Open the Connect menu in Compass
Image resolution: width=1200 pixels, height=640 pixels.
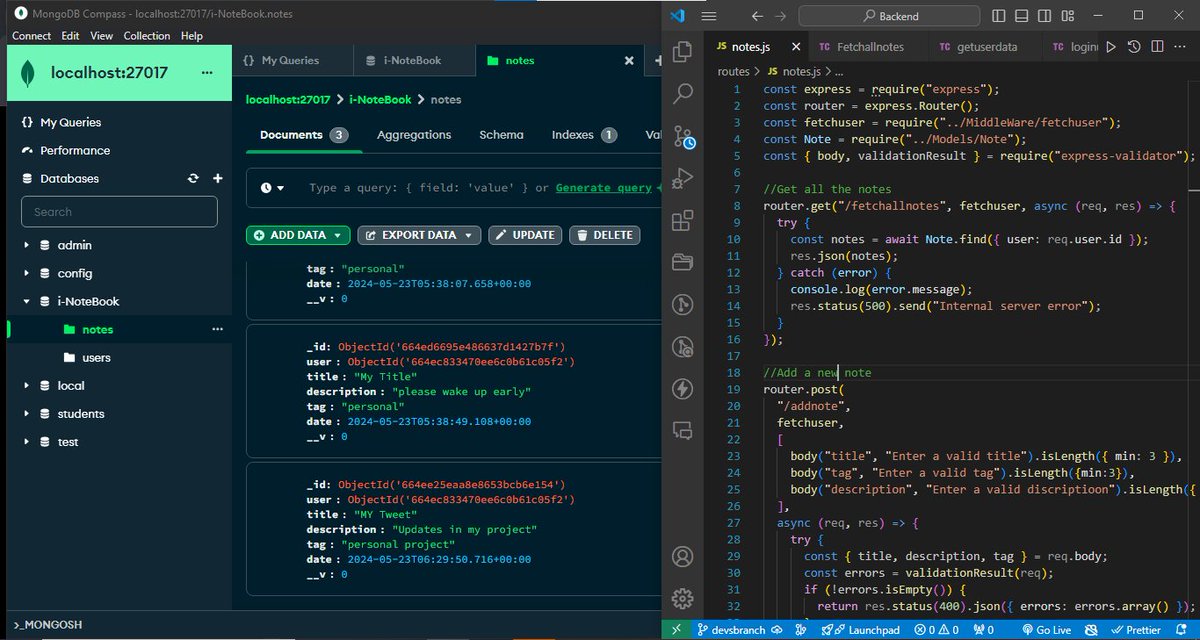(x=31, y=35)
